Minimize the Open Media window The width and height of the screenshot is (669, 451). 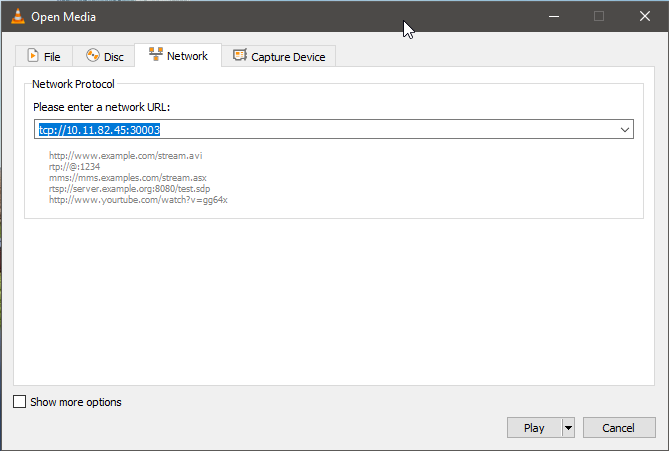(554, 16)
